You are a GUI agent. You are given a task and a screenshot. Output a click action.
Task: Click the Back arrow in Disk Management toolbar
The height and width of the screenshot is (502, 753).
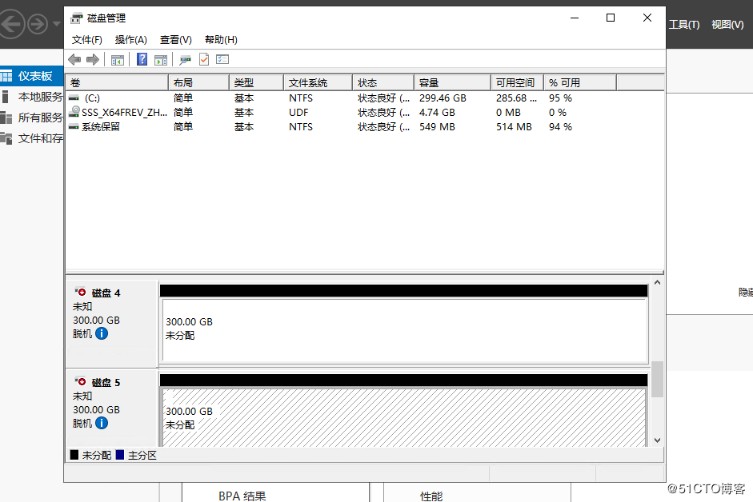point(74,60)
